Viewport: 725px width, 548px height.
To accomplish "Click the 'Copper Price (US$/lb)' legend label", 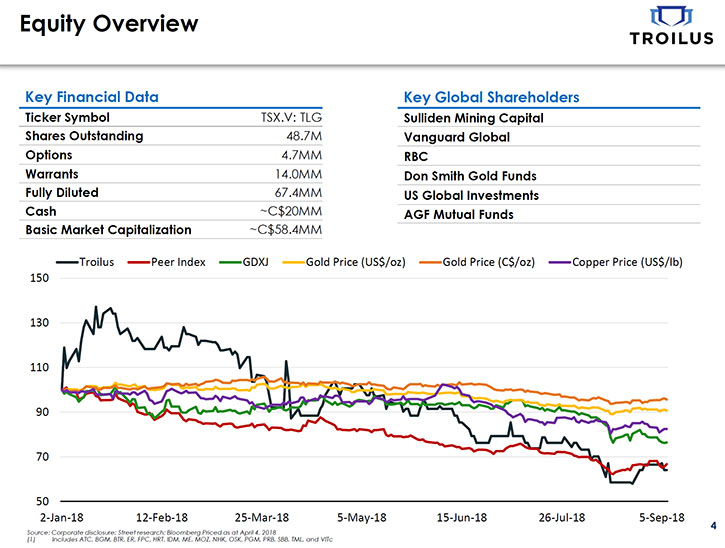I will coord(627,262).
